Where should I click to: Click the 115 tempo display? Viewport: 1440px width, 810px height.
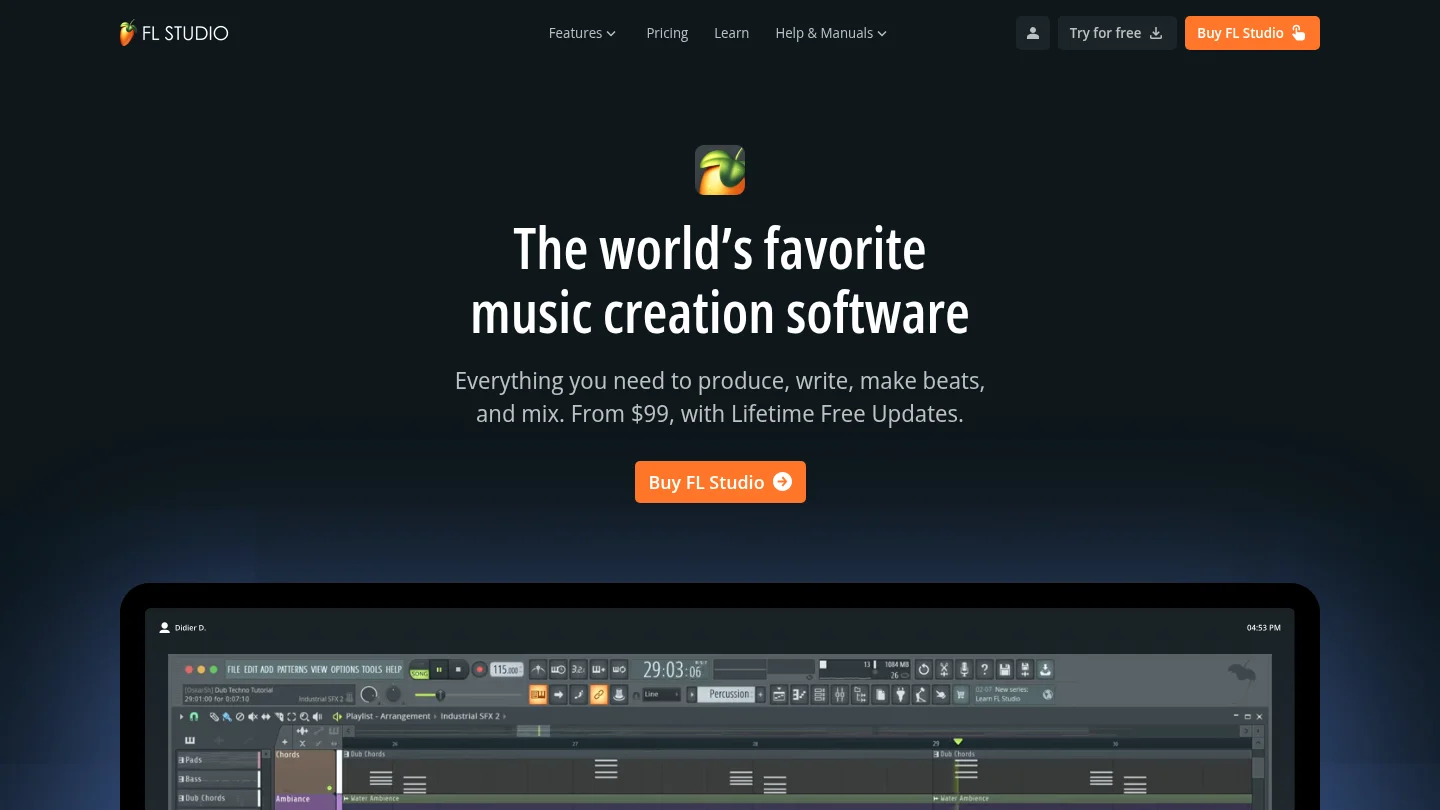coord(506,669)
